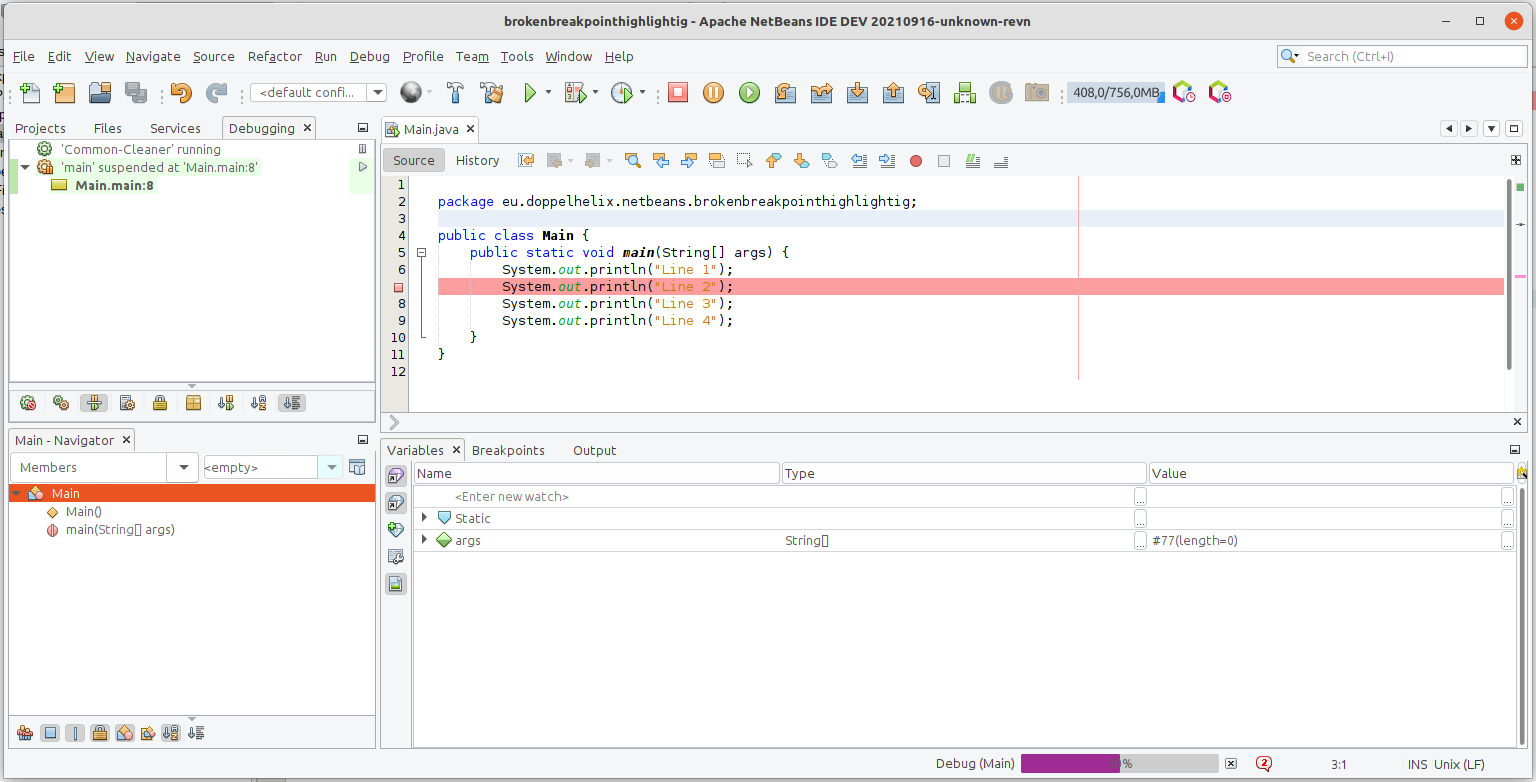Click the Profile the IDE icon
The image size is (1536, 782).
tap(1184, 93)
